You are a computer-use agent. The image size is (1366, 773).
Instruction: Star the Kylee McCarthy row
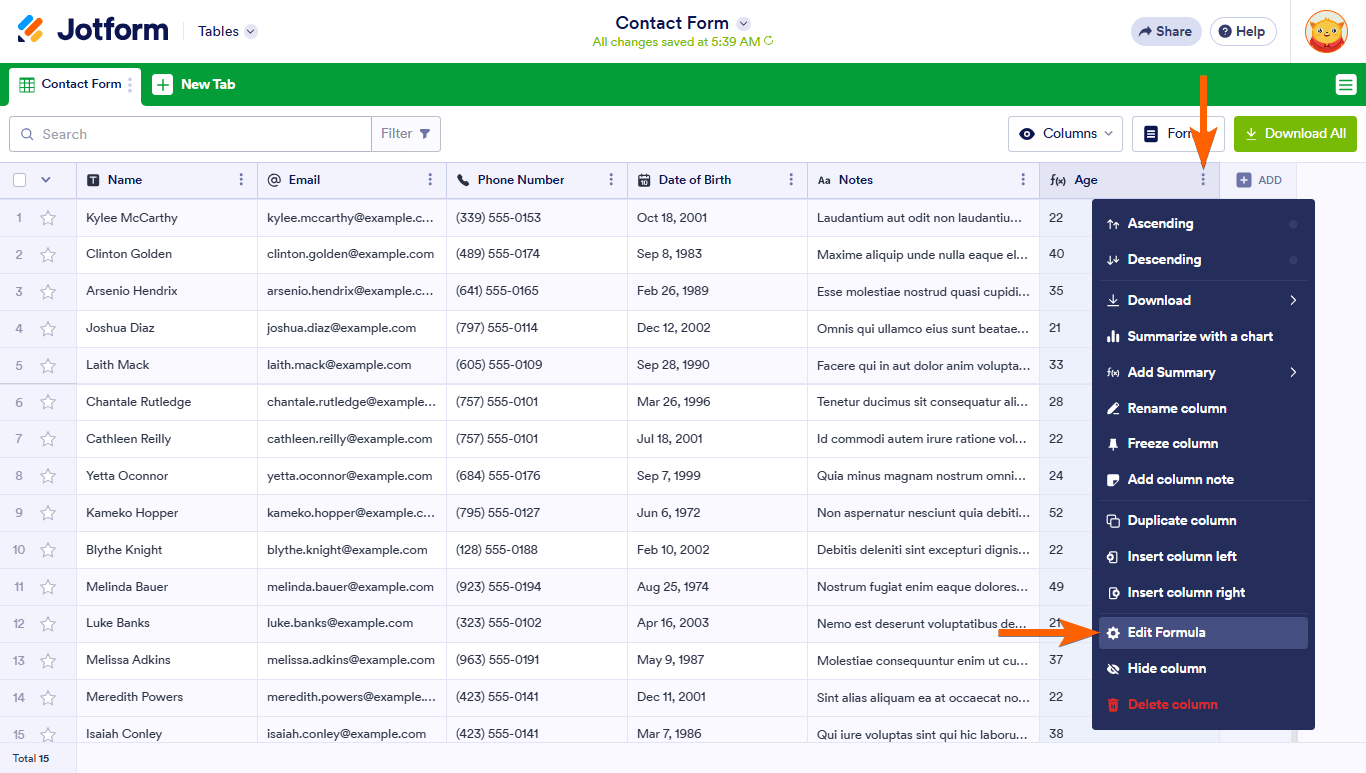coord(48,218)
